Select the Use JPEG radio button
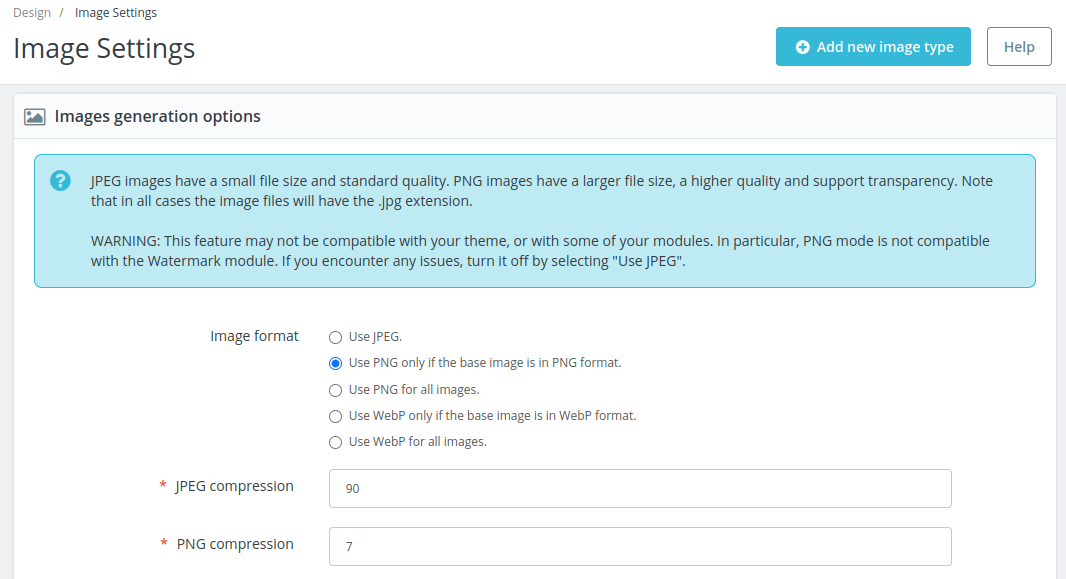The height and width of the screenshot is (579, 1066). pyautogui.click(x=335, y=337)
